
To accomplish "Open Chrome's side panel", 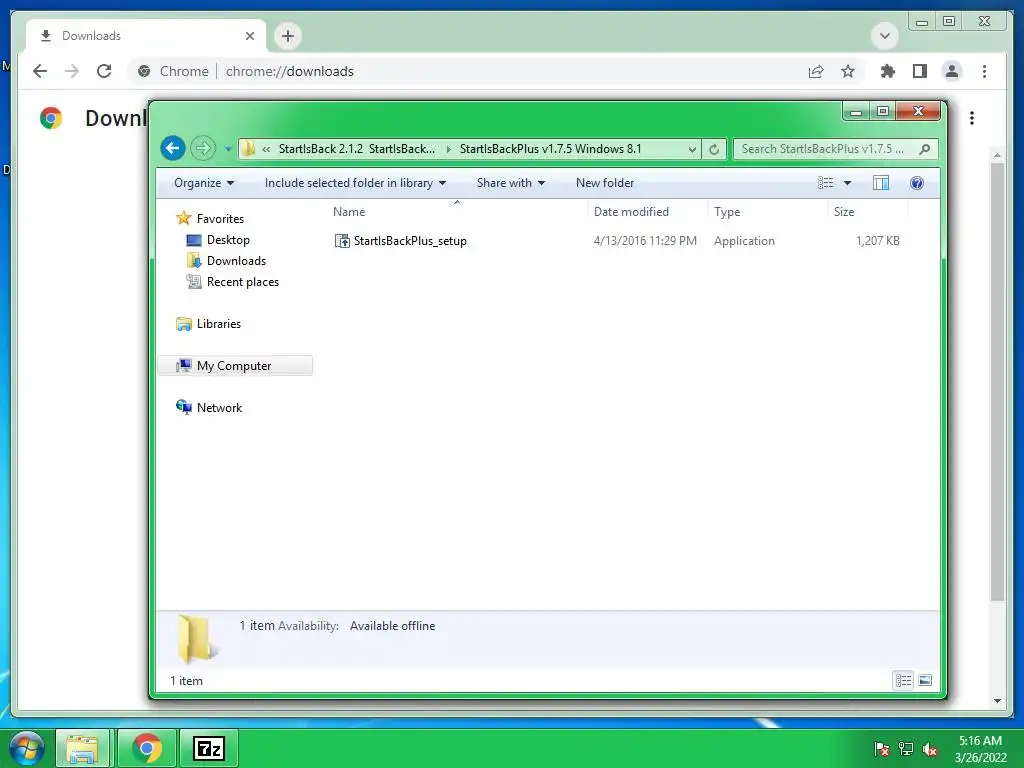I will tap(920, 71).
